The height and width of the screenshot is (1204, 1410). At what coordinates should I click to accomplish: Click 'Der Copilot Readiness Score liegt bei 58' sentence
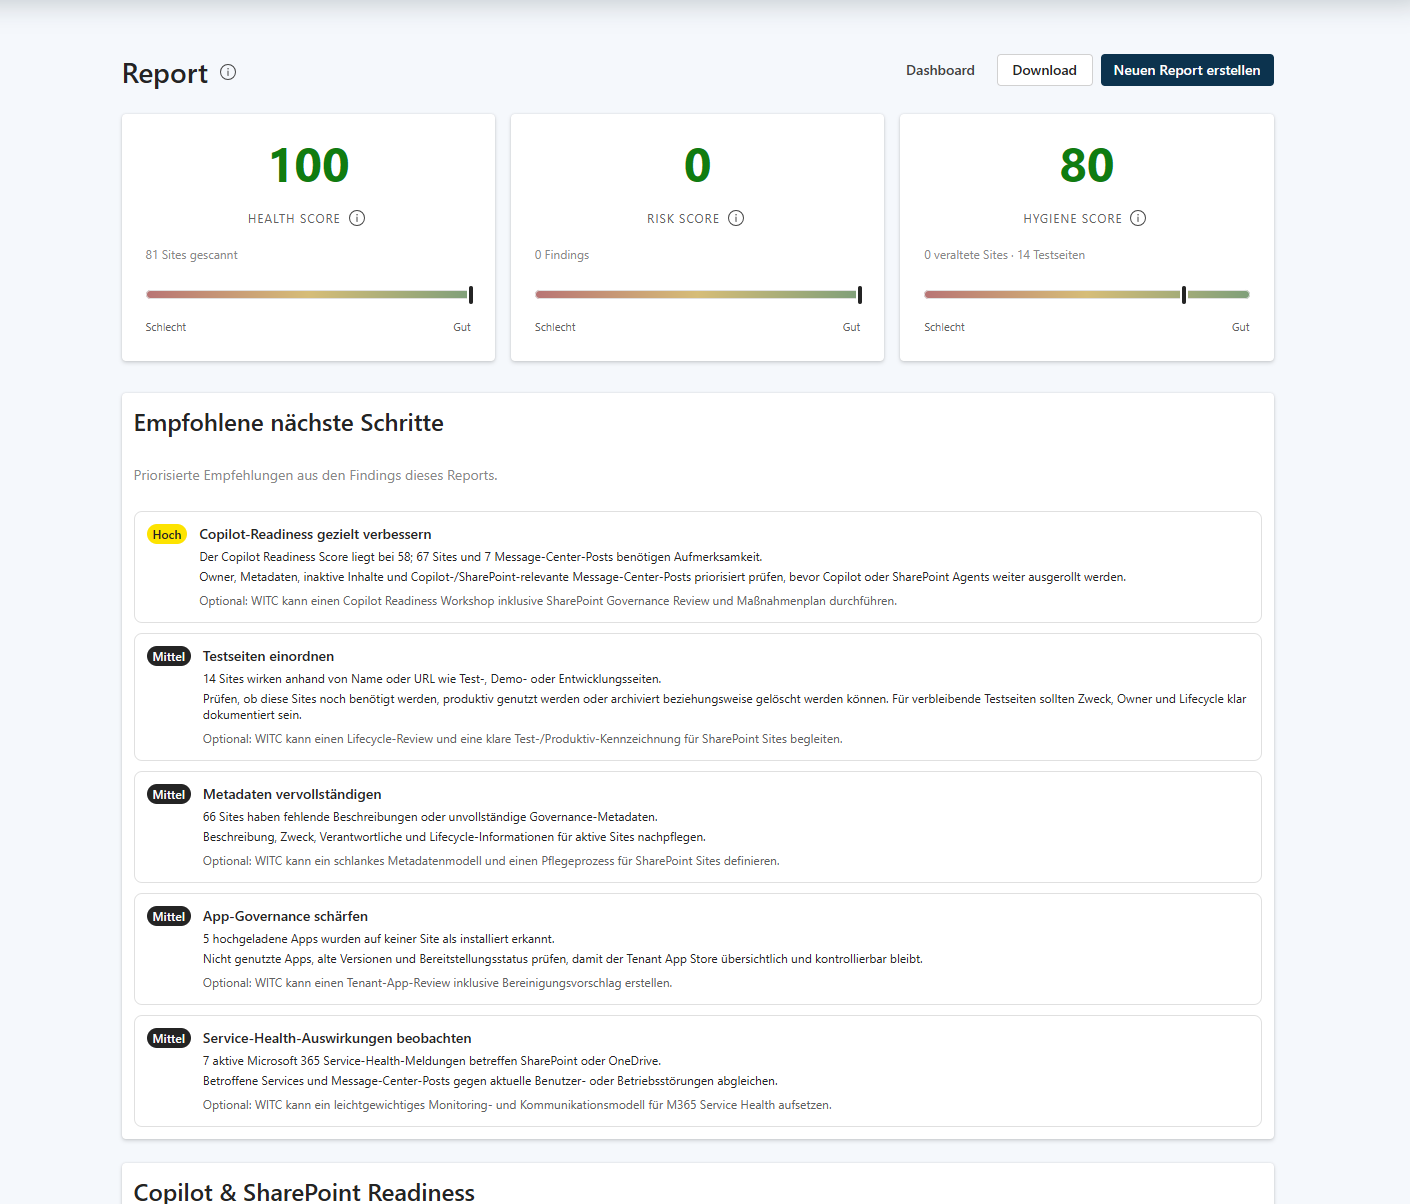[481, 557]
